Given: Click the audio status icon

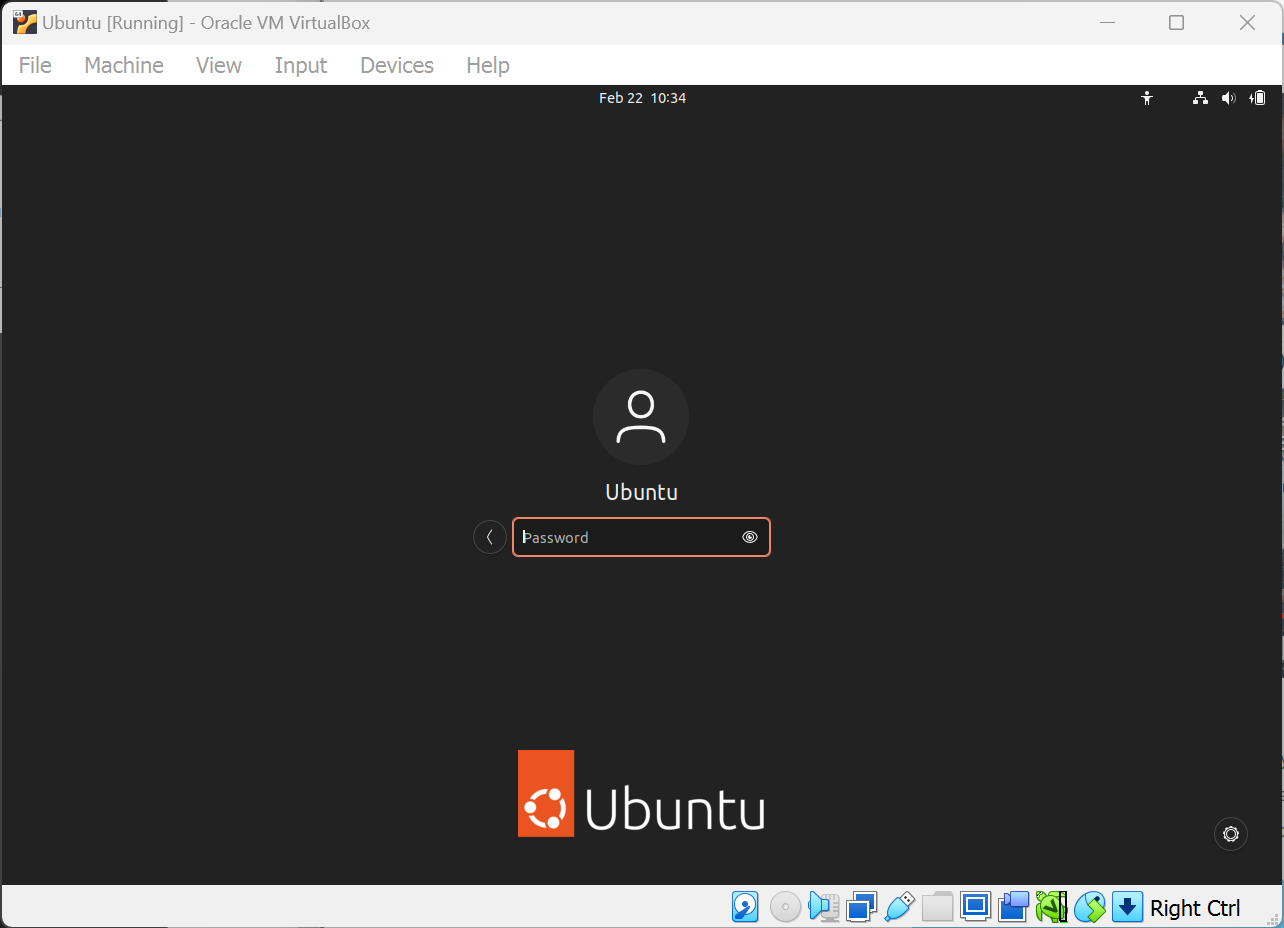Looking at the screenshot, I should coord(823,907).
